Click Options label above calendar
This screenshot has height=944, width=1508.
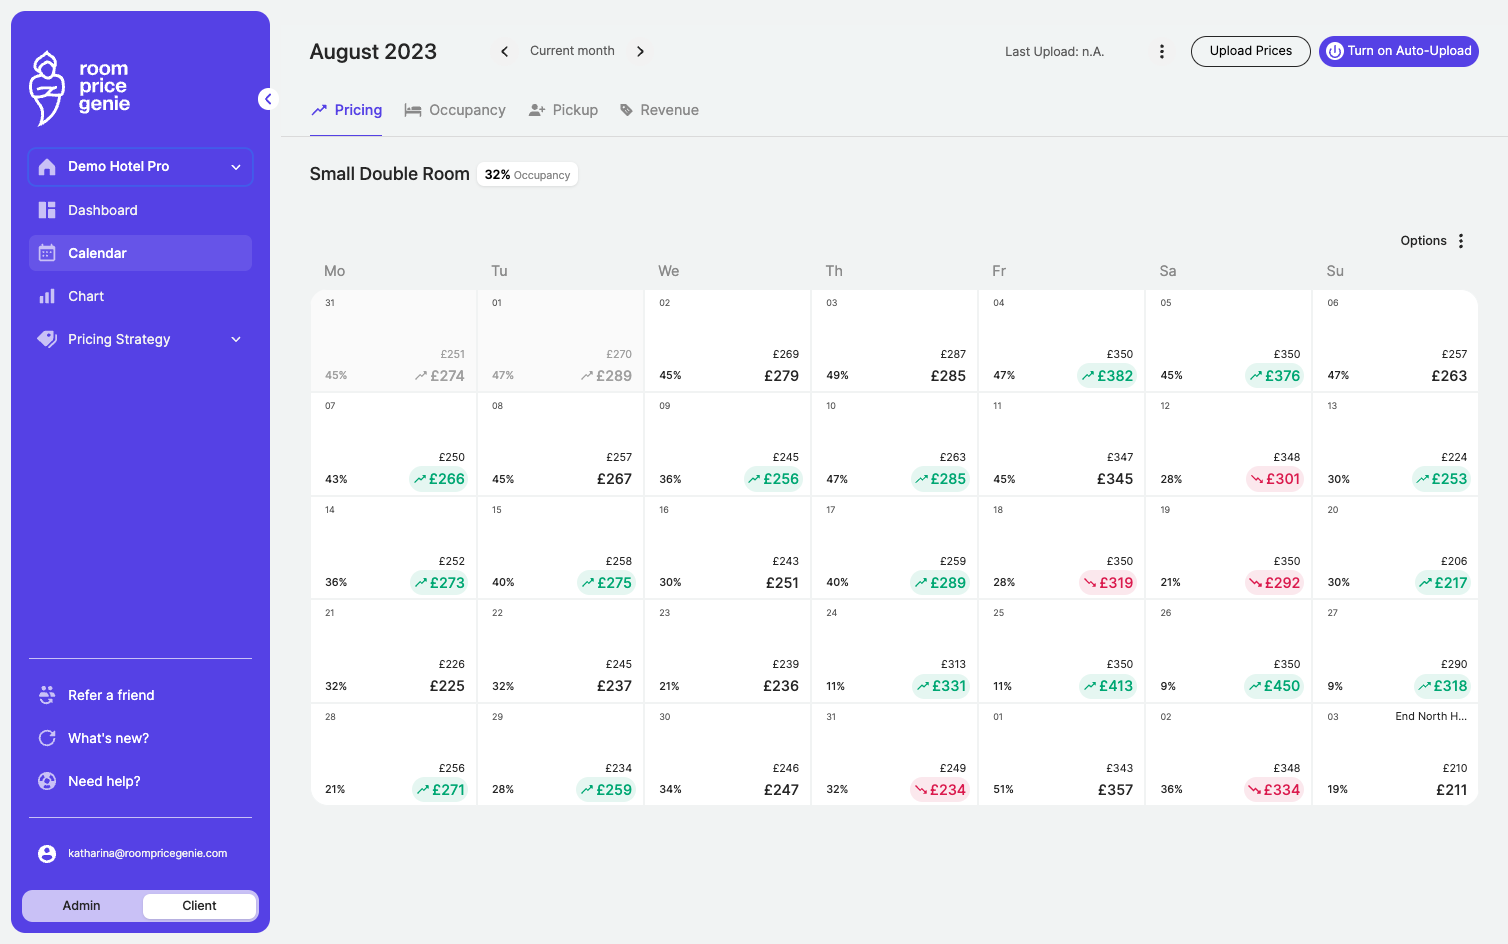tap(1423, 241)
